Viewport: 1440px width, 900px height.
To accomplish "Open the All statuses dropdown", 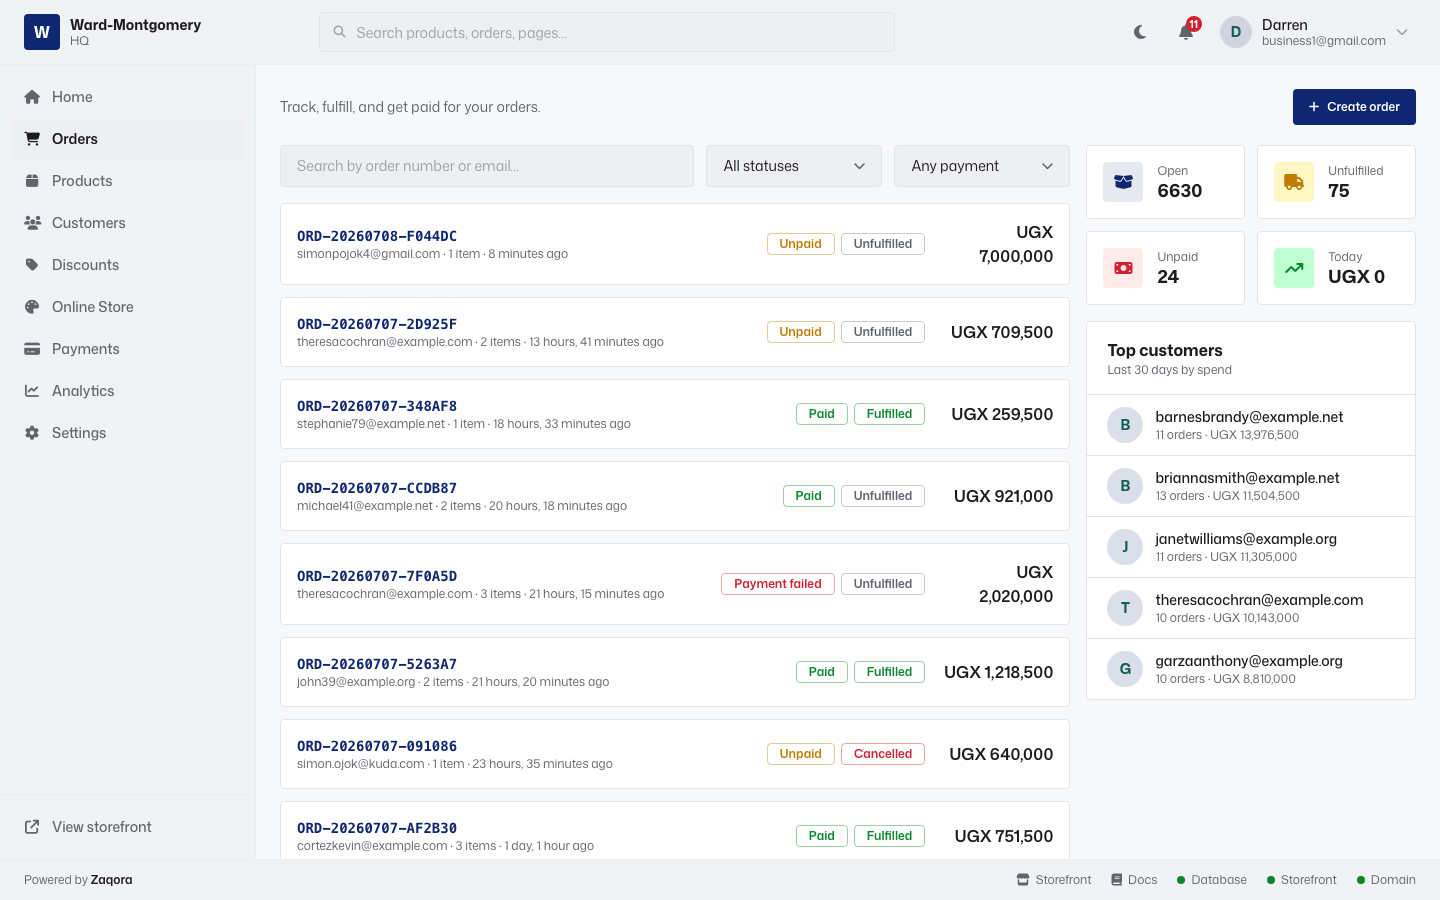I will click(x=794, y=166).
